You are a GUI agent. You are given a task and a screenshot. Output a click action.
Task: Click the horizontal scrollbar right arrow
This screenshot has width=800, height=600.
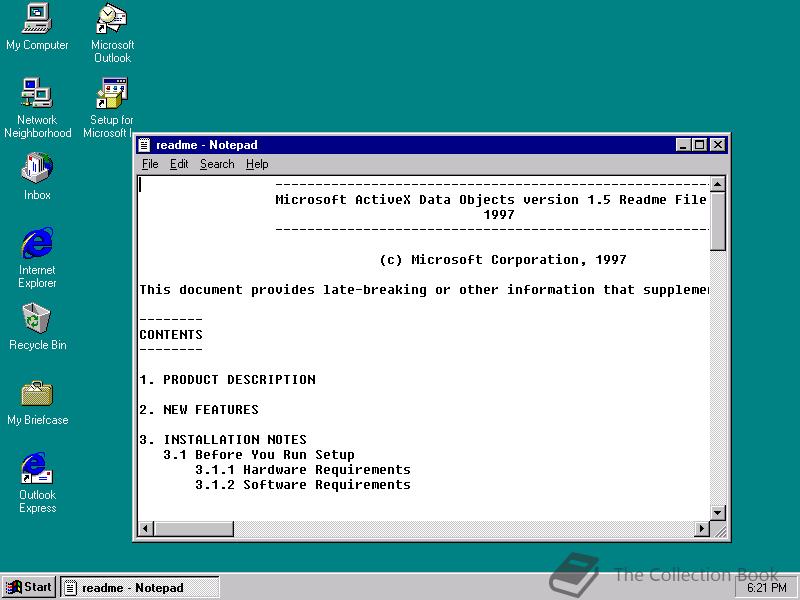click(x=702, y=529)
